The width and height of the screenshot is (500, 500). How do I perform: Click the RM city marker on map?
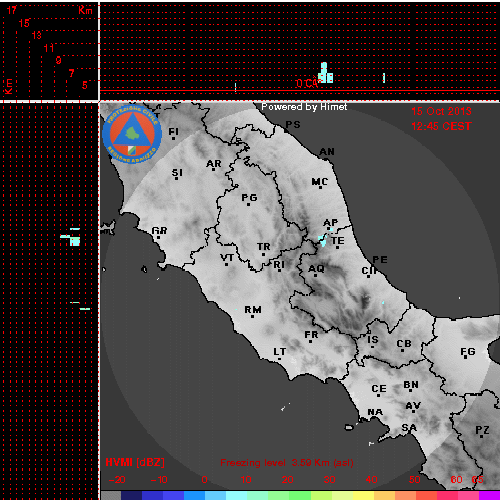click(x=252, y=316)
